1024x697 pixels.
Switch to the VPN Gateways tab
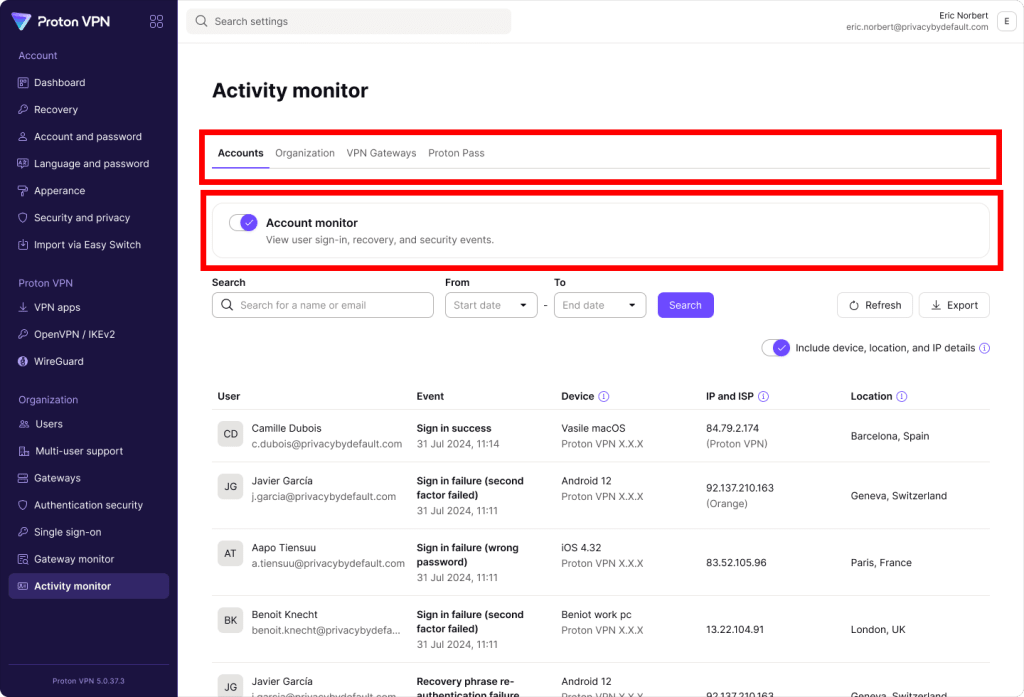pos(381,154)
